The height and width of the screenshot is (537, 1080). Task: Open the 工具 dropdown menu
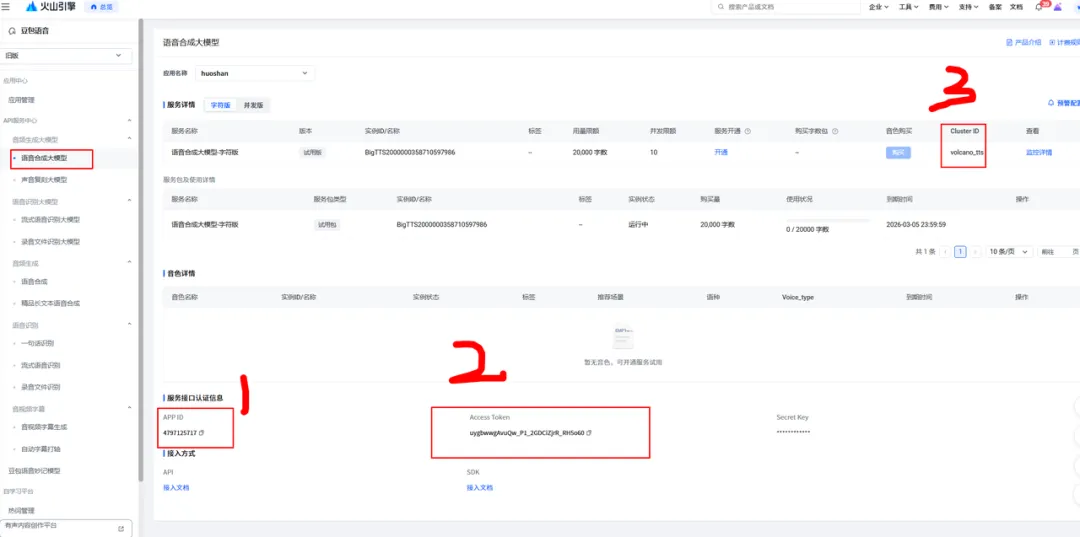coord(908,7)
